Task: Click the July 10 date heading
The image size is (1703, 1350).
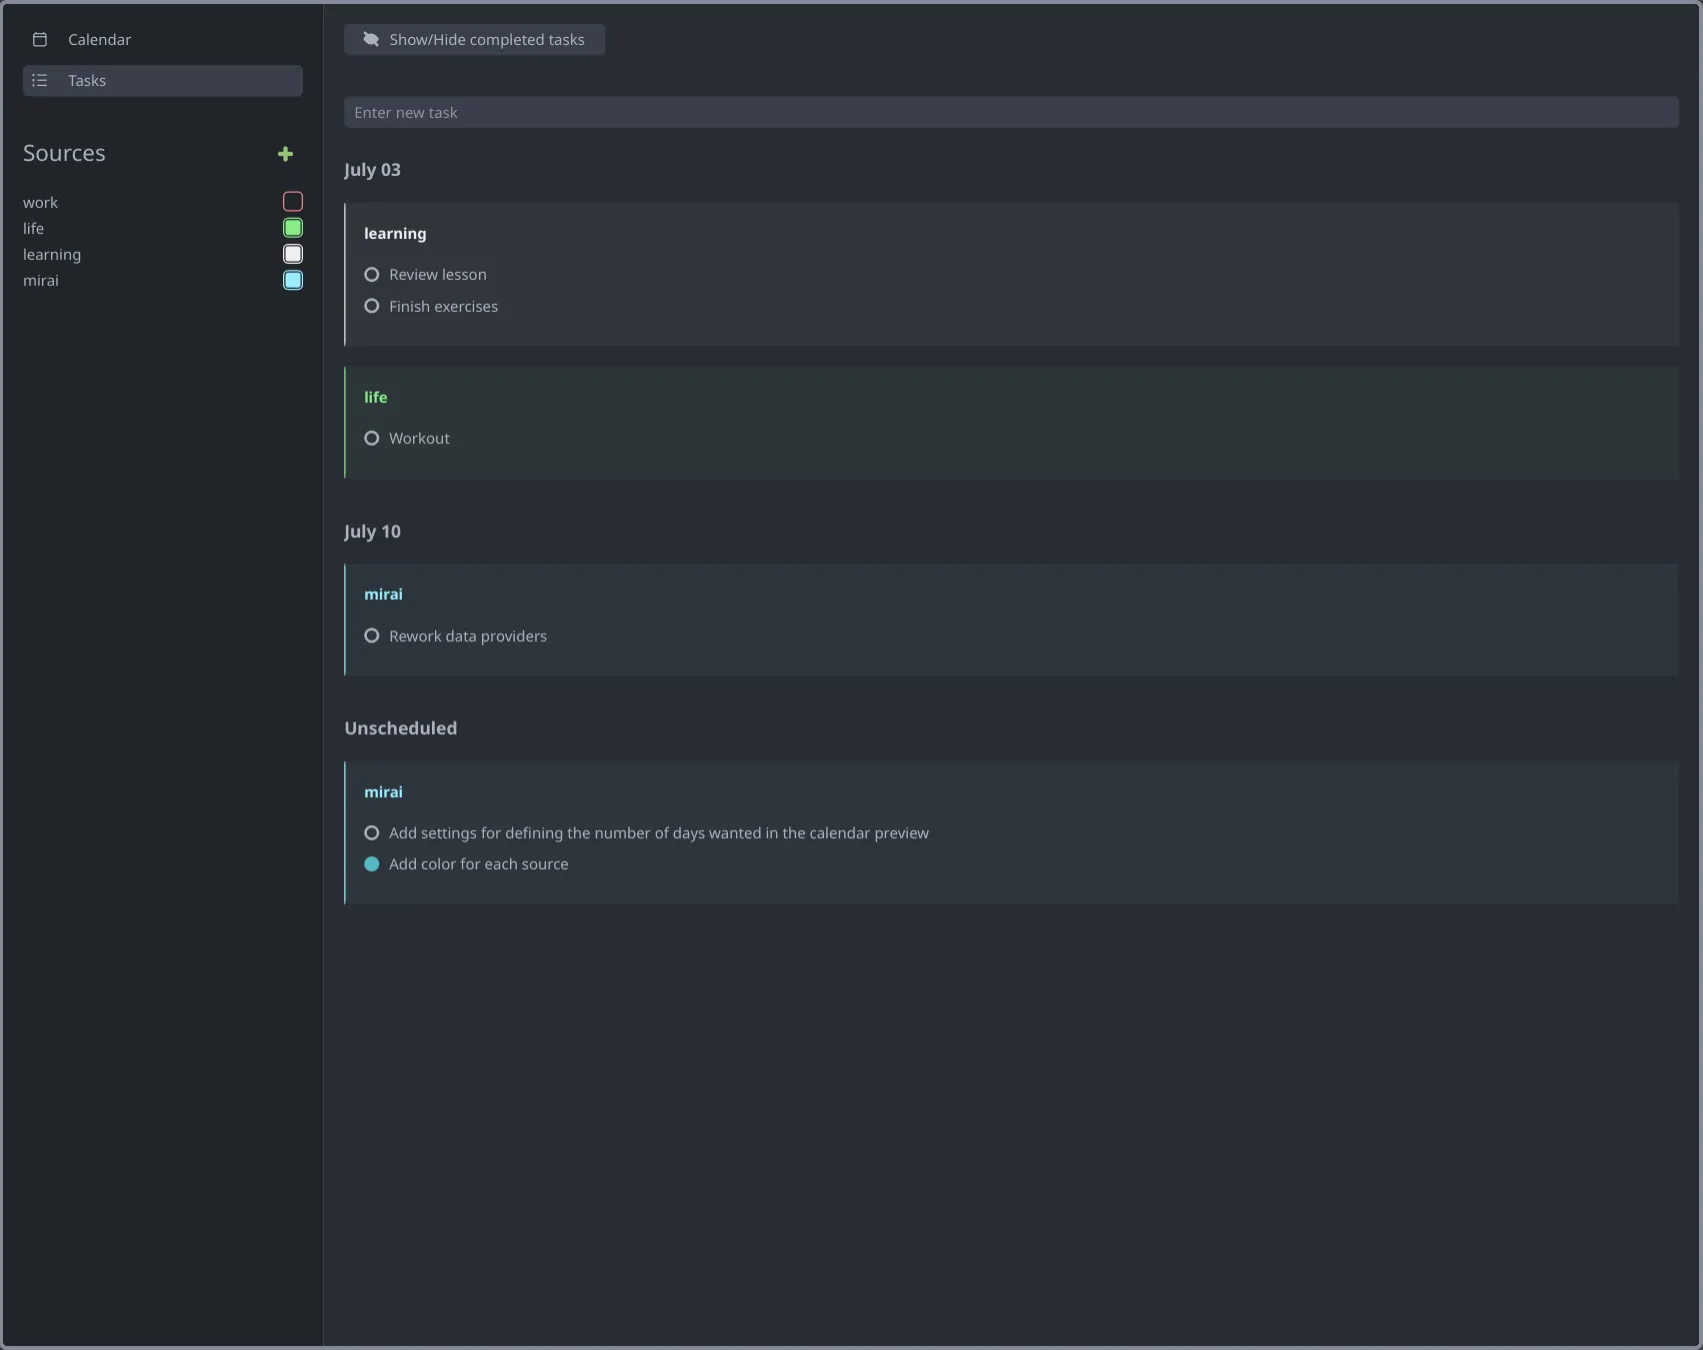Action: (372, 532)
